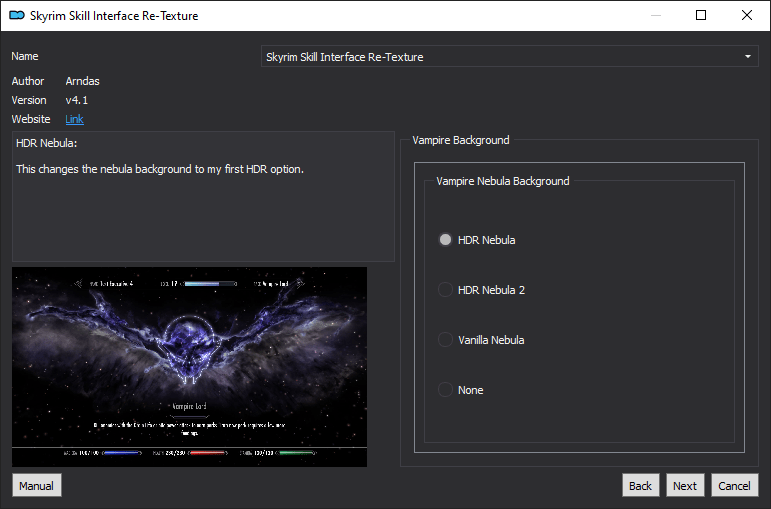Screen dimensions: 771x509
Task: Minimize the installer window
Action: coord(656,15)
